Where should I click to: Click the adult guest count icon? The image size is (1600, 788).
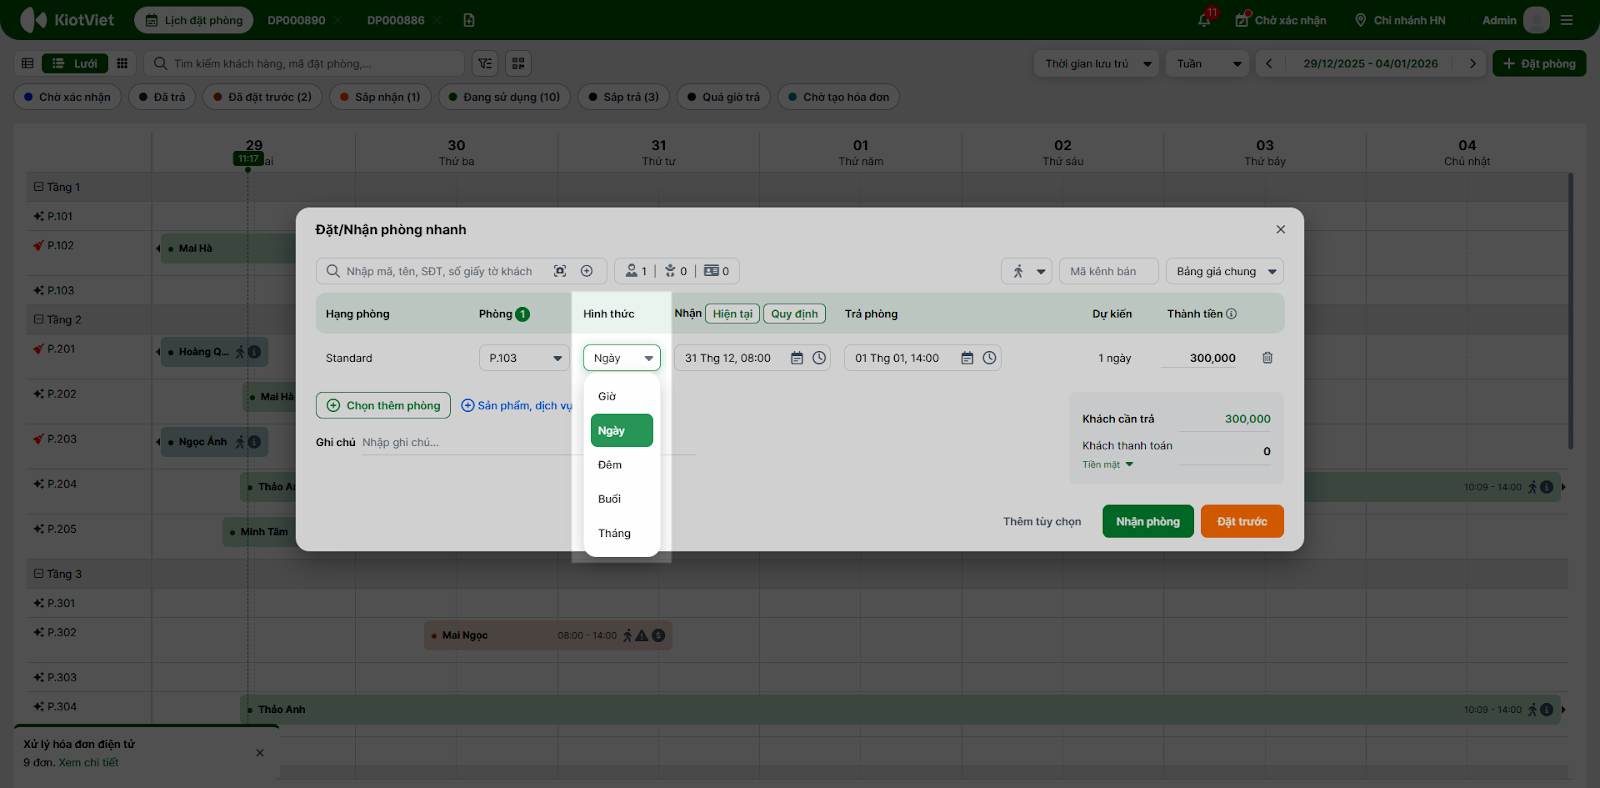[632, 271]
